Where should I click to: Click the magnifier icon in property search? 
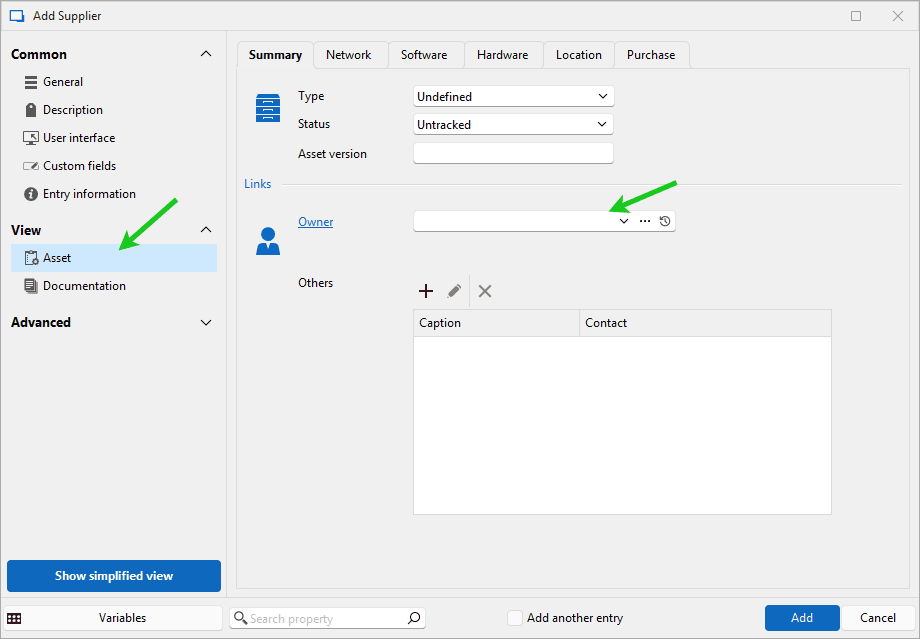click(414, 618)
